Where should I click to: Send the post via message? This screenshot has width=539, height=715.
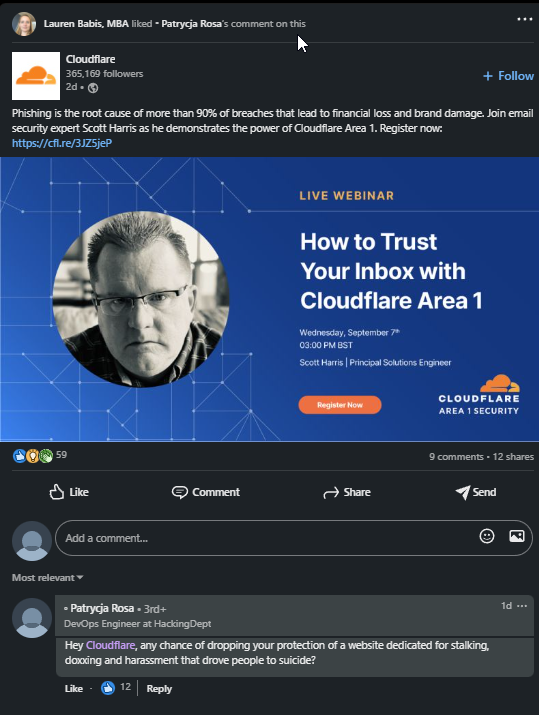[x=476, y=492]
